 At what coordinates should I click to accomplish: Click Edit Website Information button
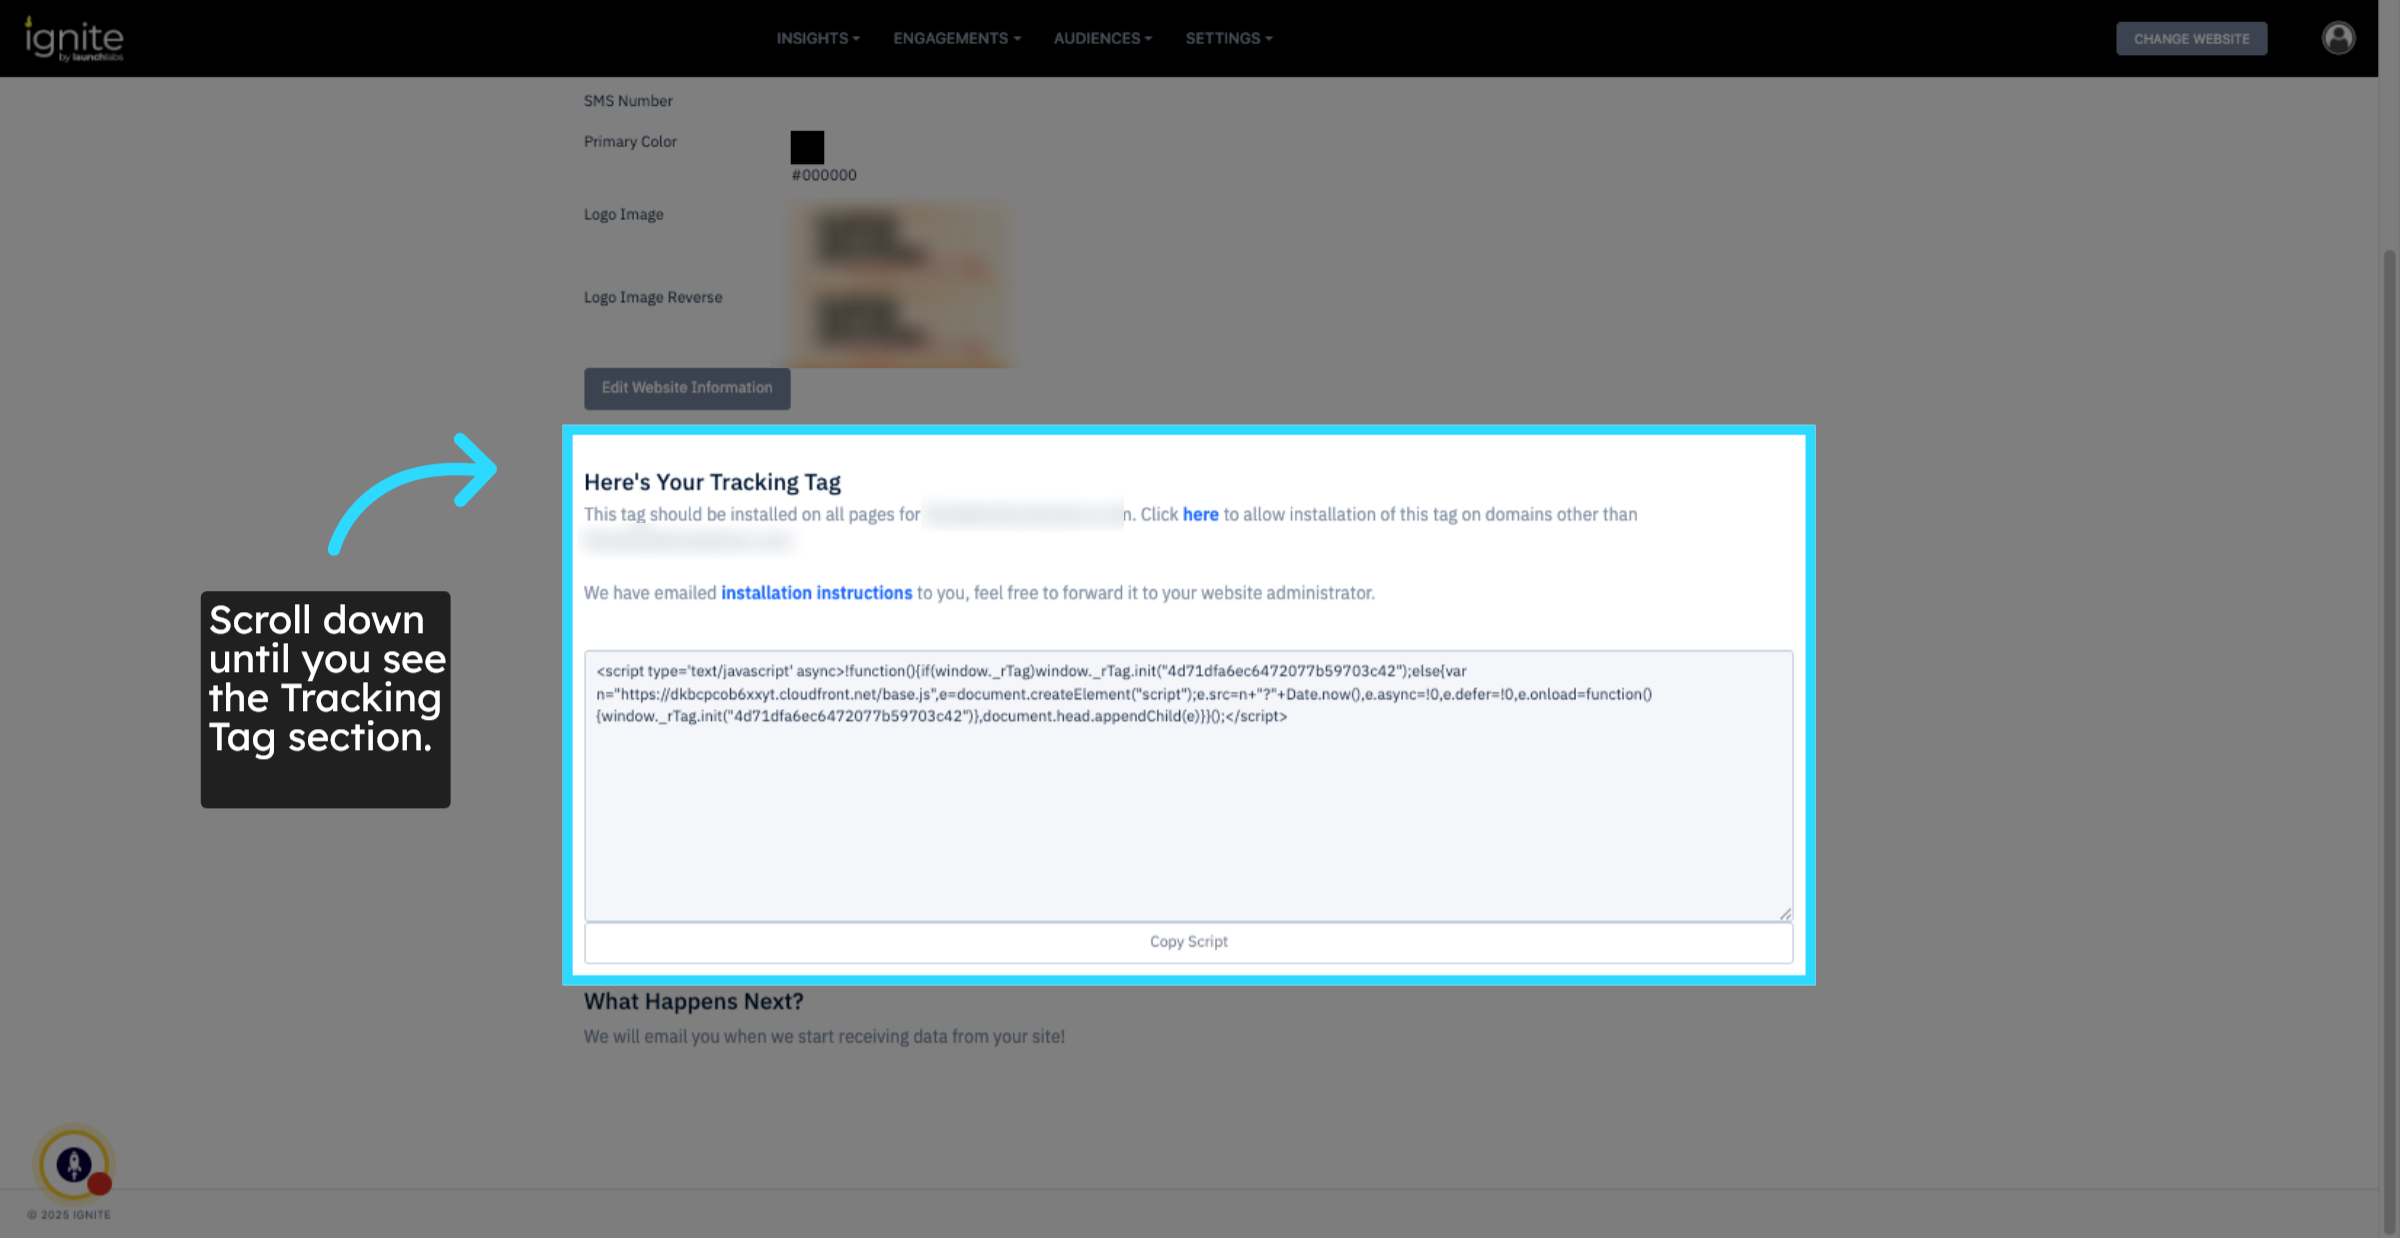tap(687, 388)
